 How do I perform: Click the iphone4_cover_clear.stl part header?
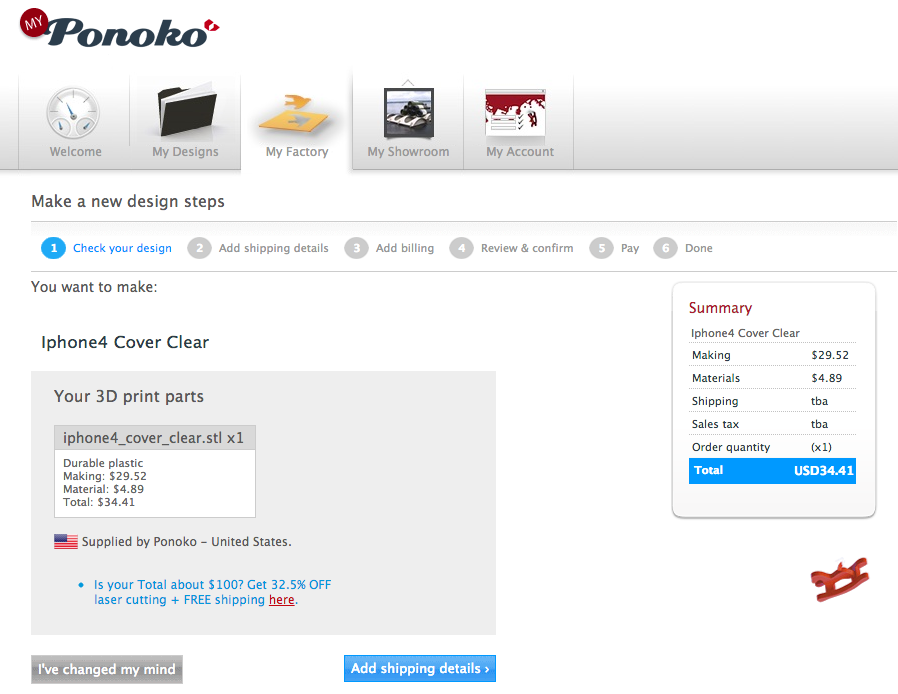coord(155,437)
